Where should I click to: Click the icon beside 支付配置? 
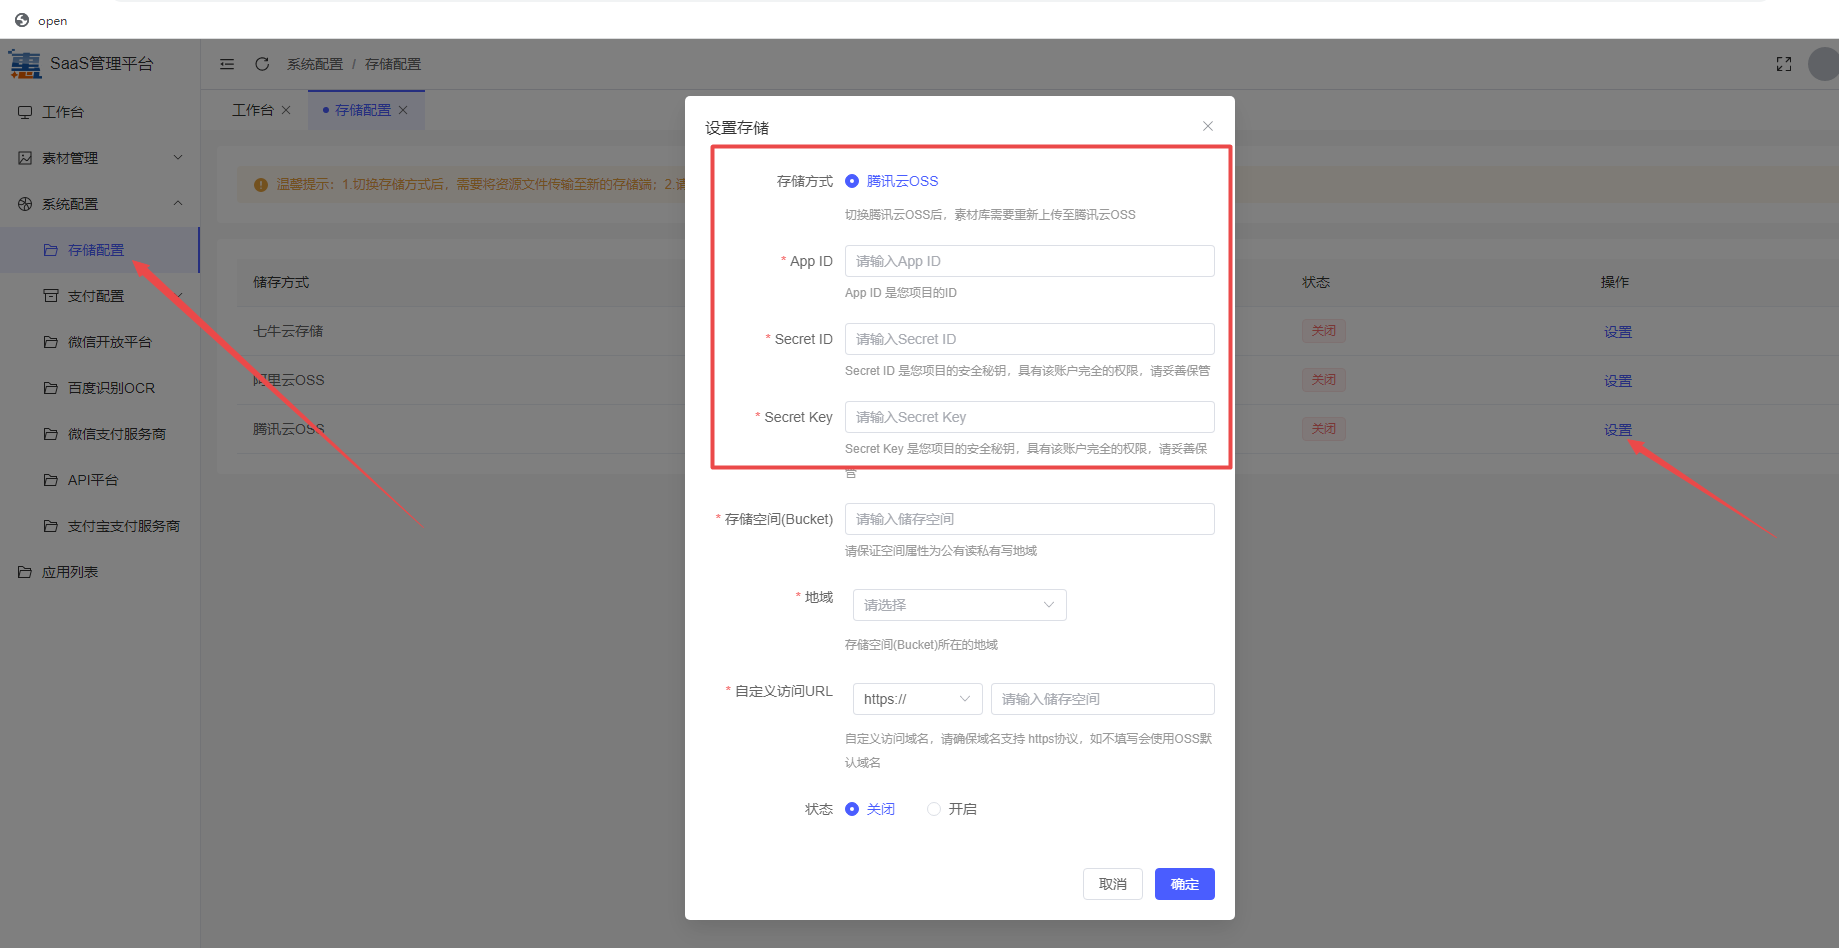(x=51, y=296)
